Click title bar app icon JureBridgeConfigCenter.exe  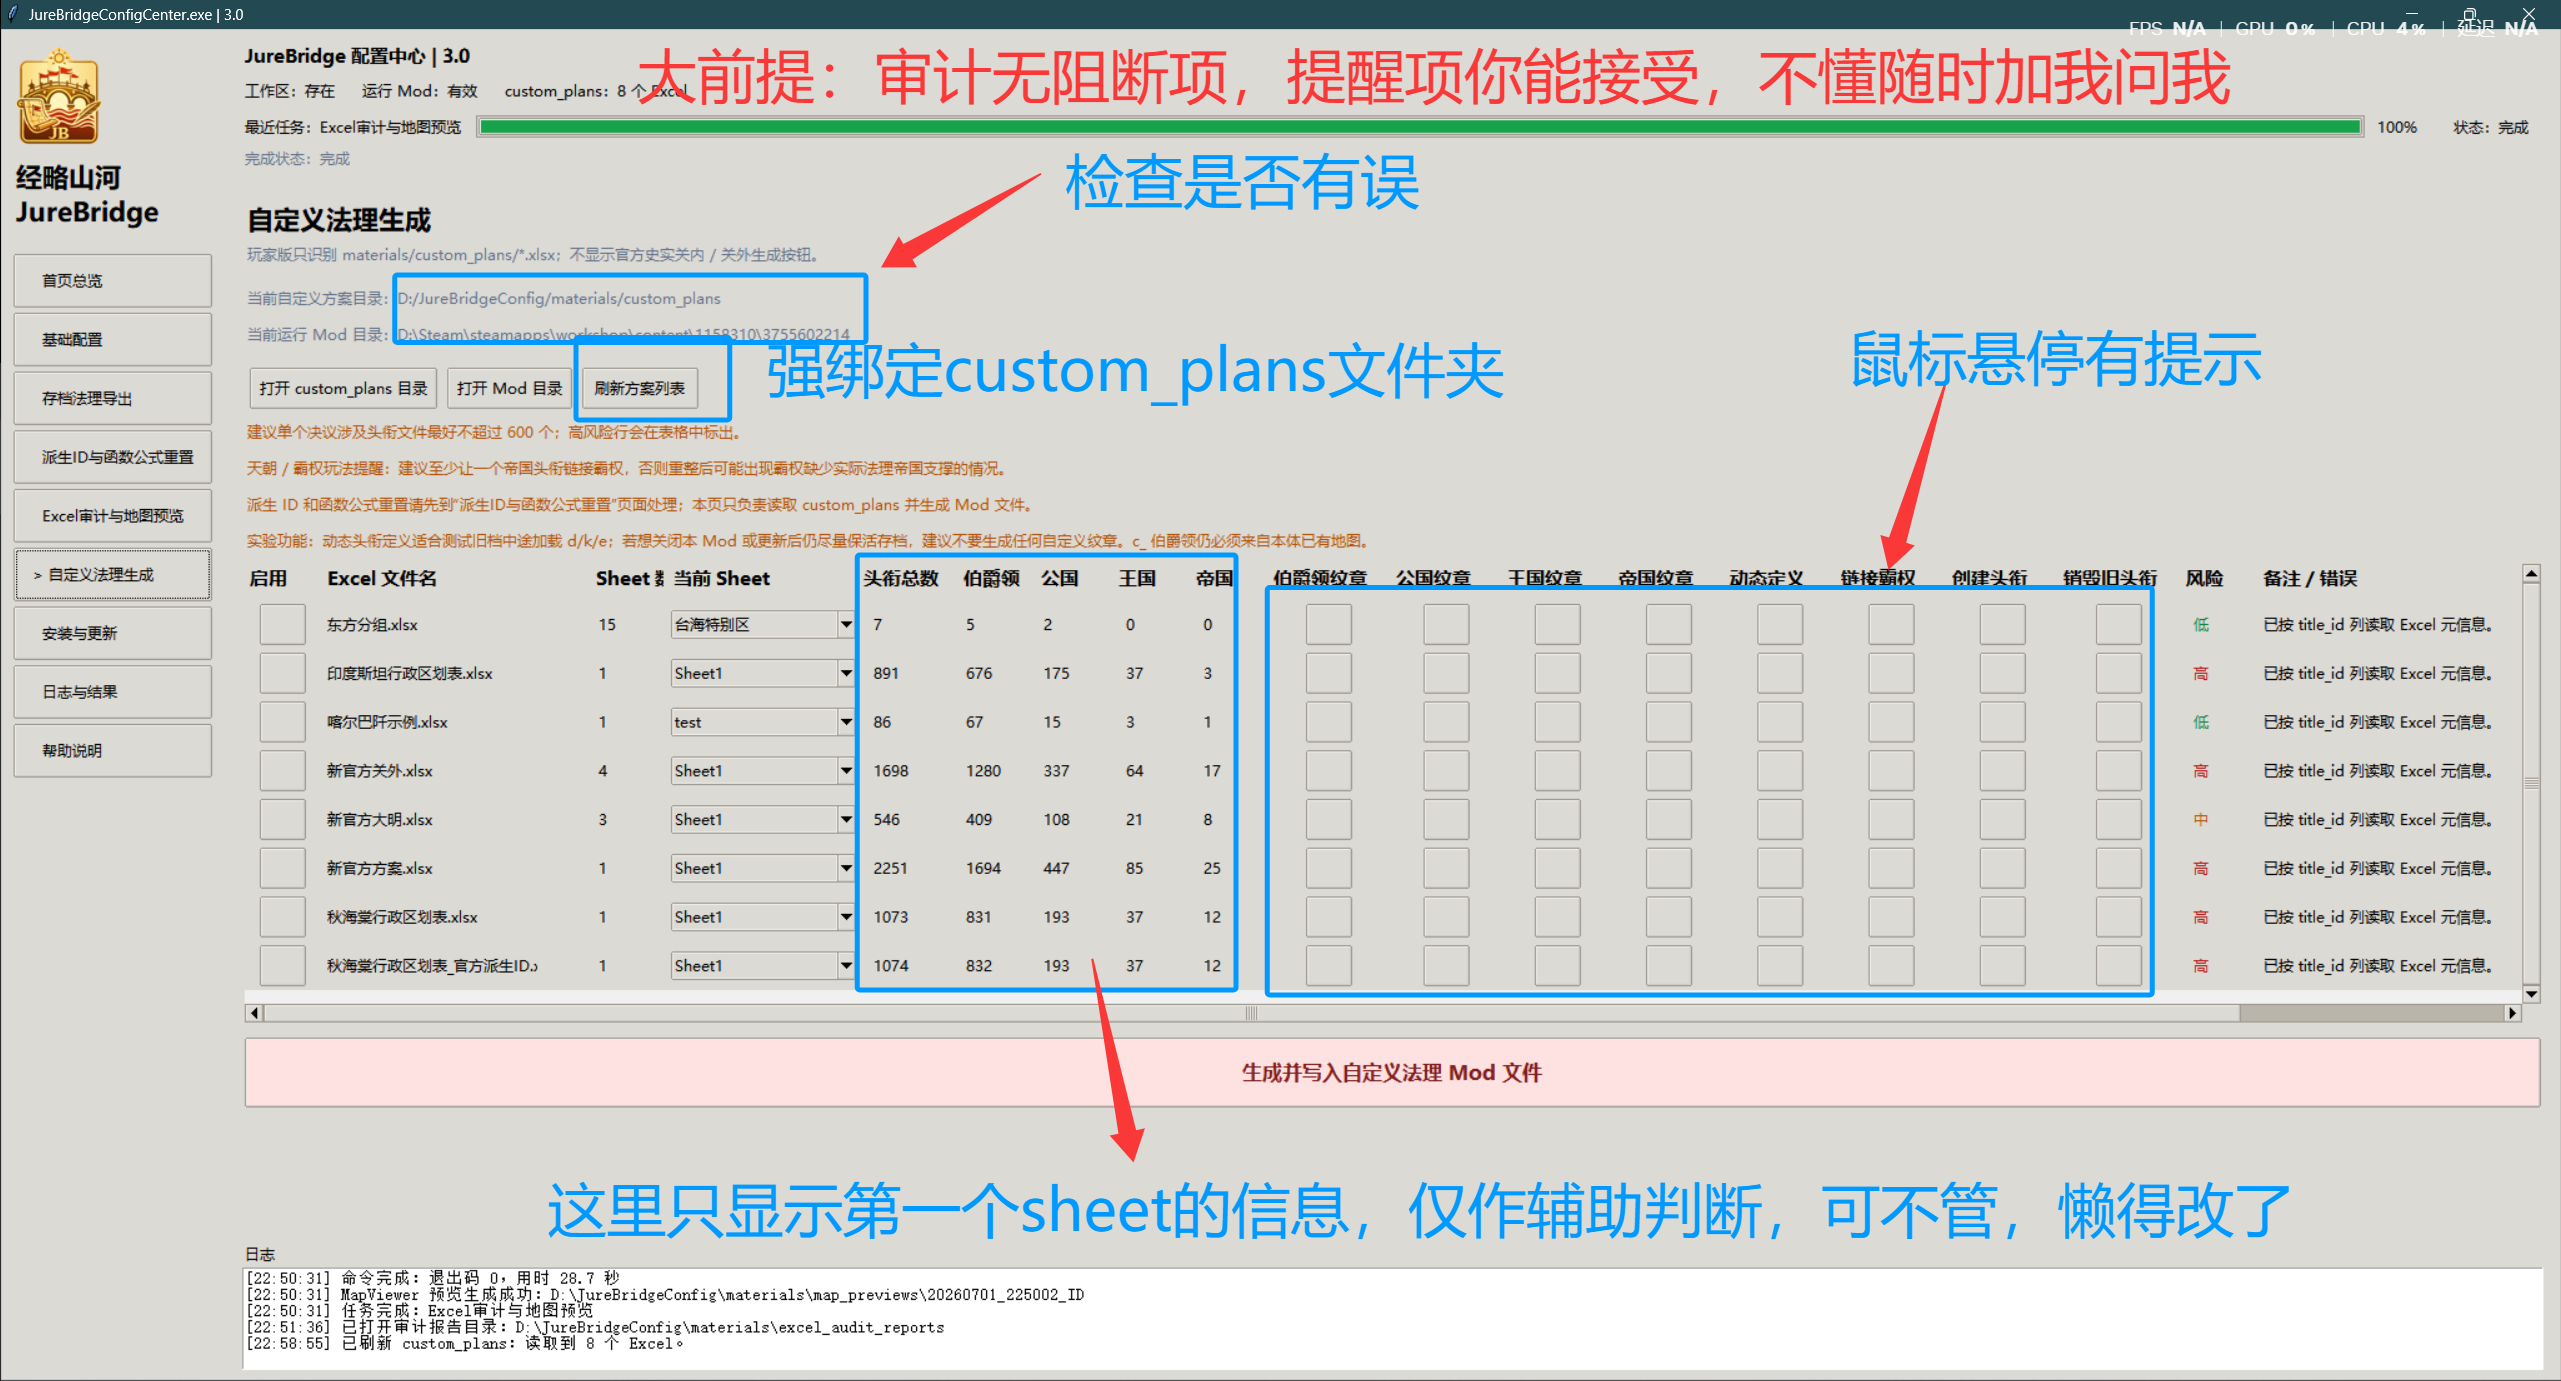click(13, 14)
